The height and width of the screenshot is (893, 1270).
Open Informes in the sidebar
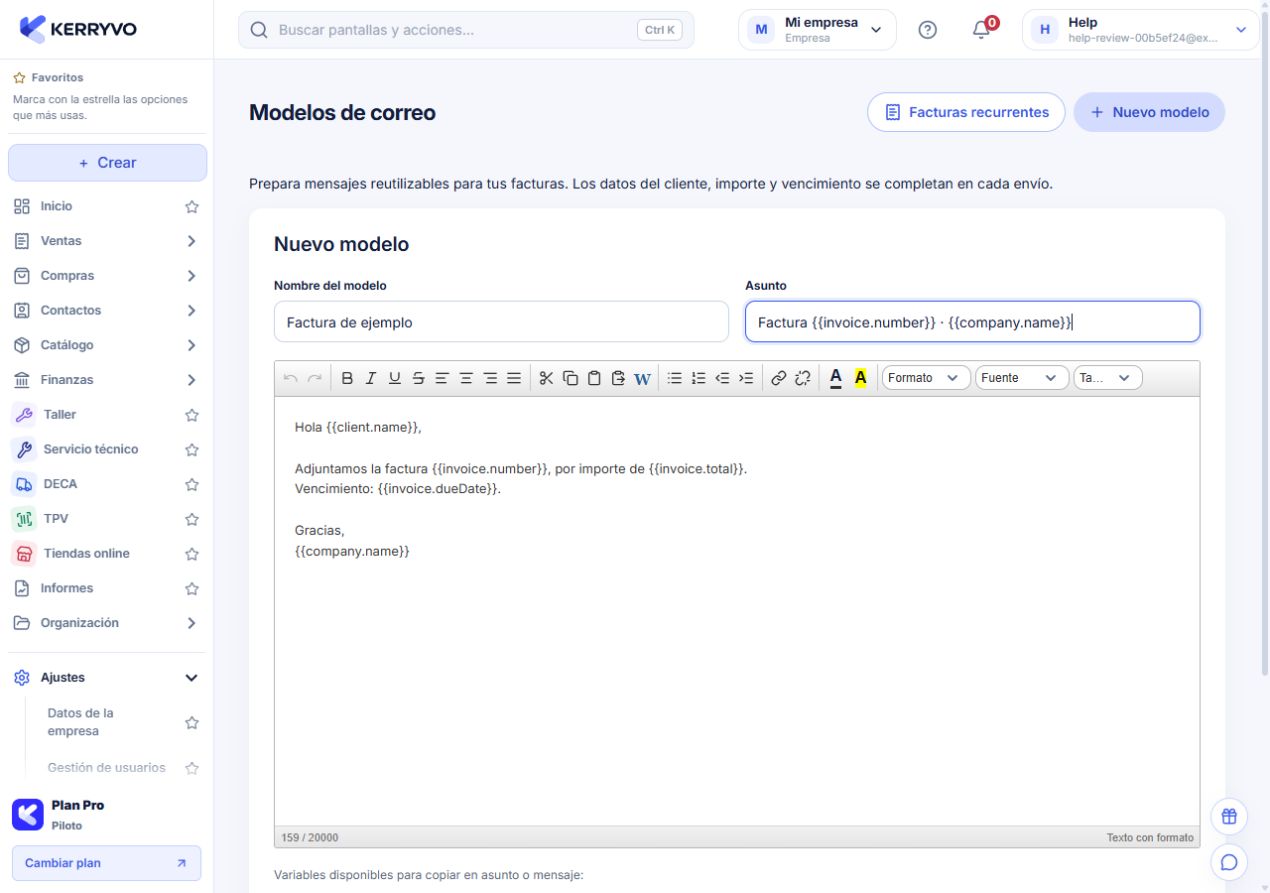click(x=66, y=588)
